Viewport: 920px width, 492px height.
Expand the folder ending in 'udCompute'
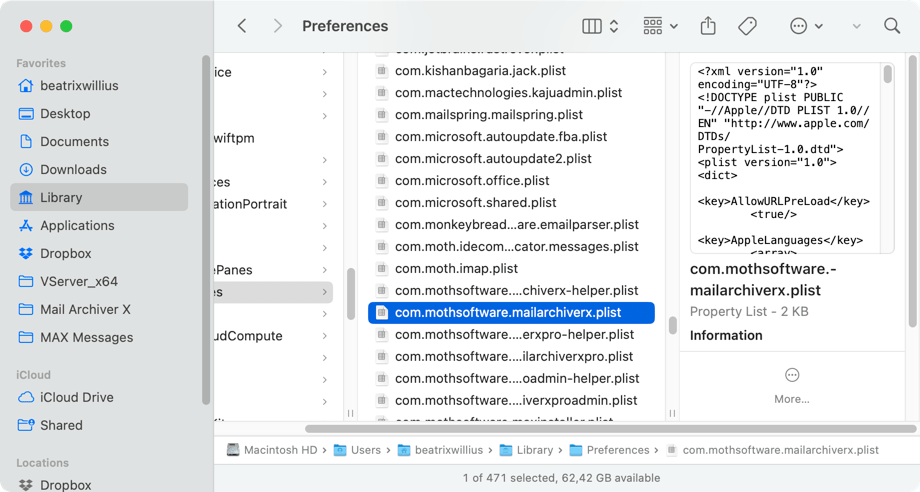click(x=324, y=336)
